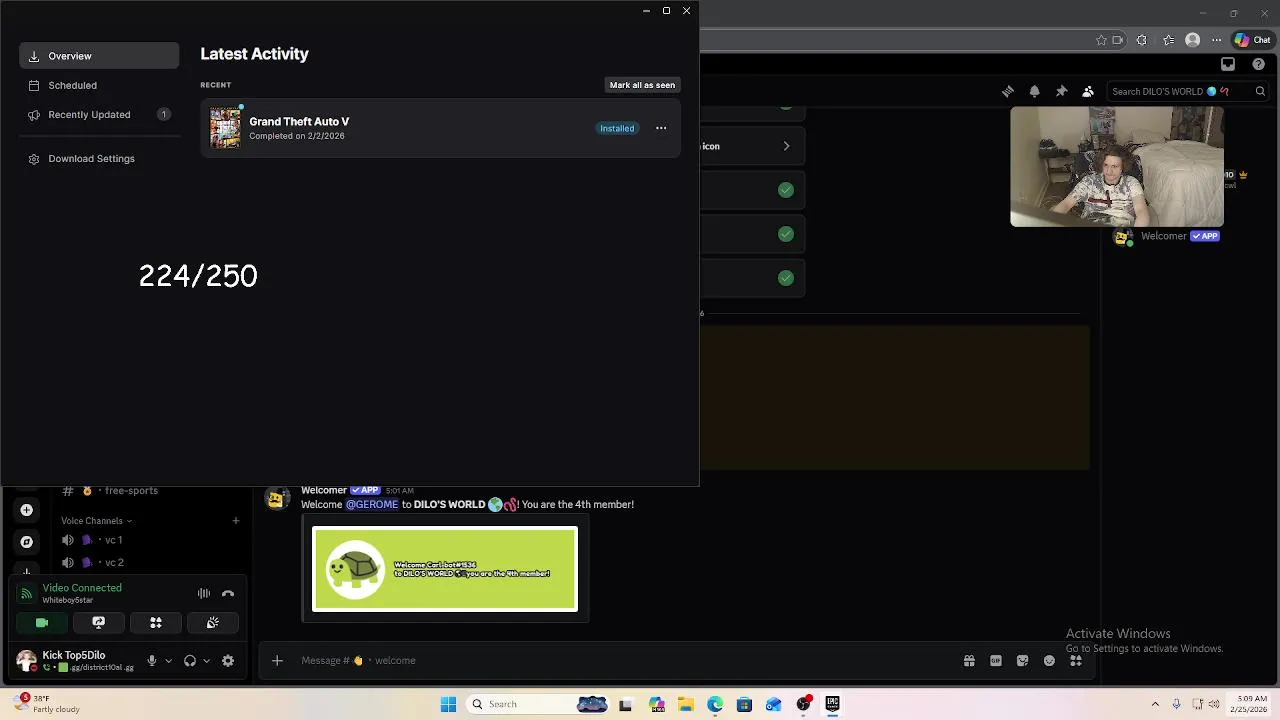Open the Copilot Chat button in Edge

pos(1252,40)
